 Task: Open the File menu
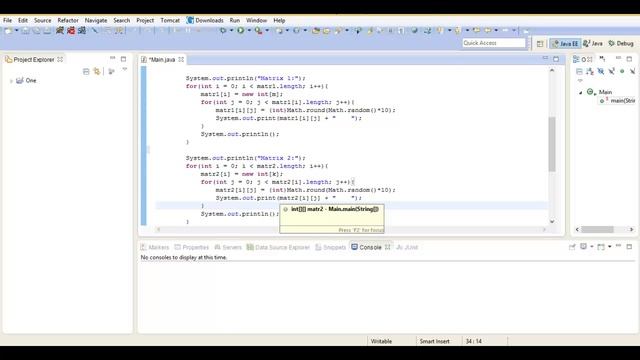(7, 20)
